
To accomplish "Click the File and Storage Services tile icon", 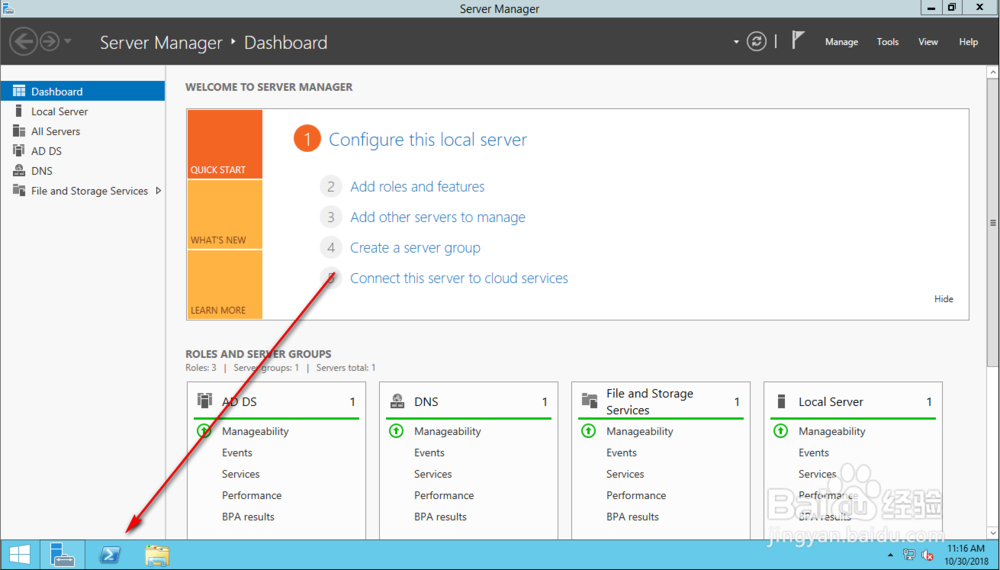I will [589, 401].
